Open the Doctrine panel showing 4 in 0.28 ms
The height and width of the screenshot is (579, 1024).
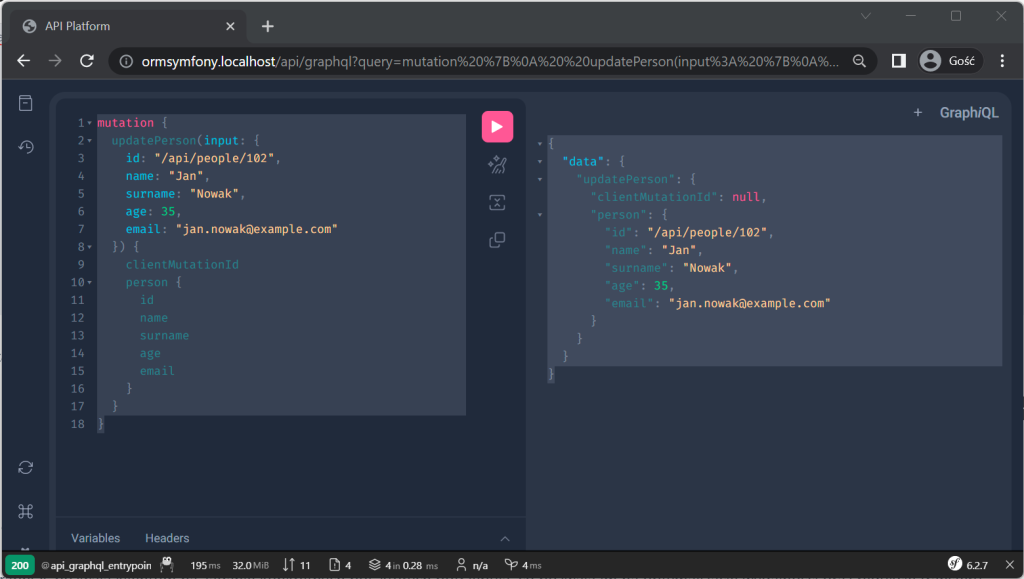coord(403,565)
